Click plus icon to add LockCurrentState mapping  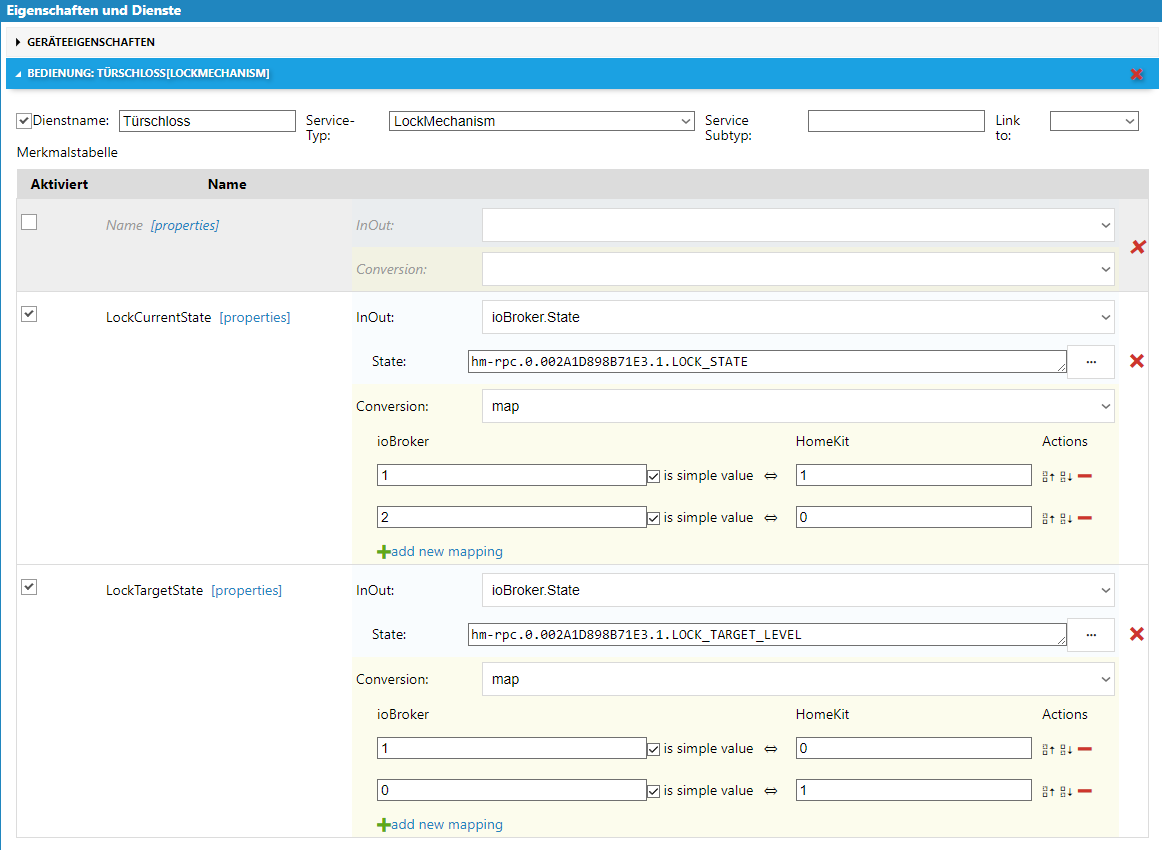click(x=384, y=551)
